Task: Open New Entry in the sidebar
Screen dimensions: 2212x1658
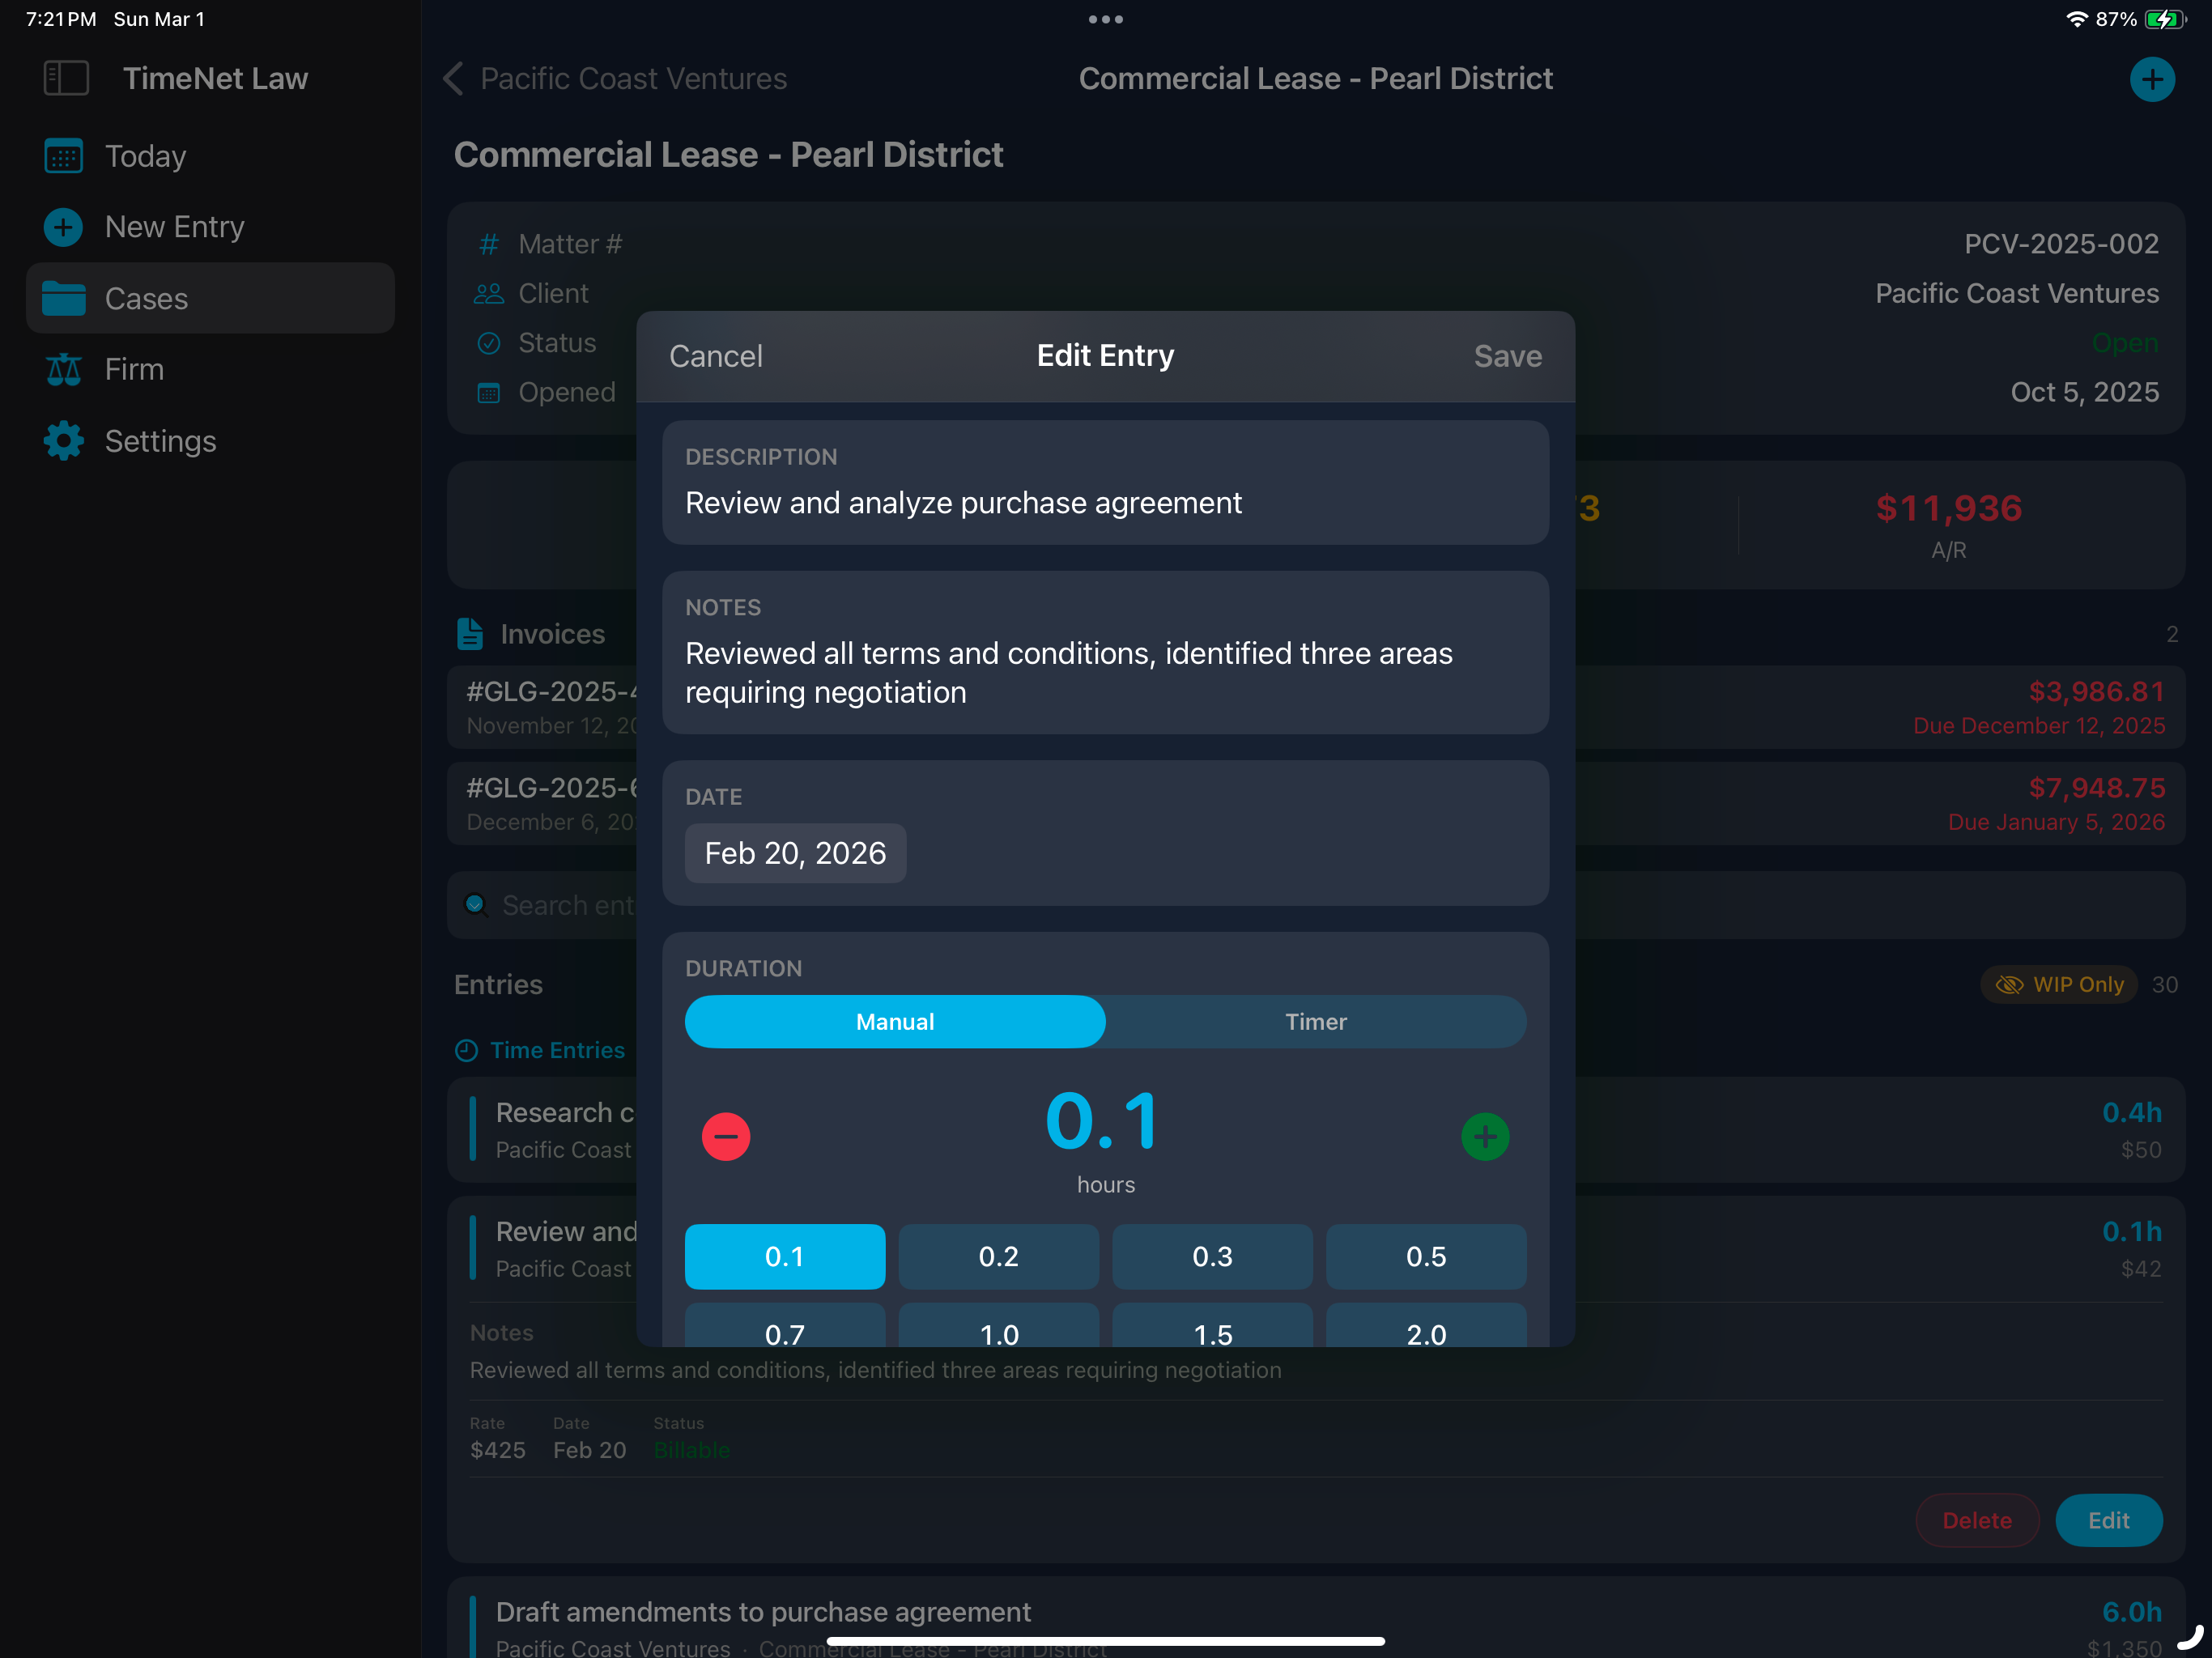Action: tap(210, 227)
